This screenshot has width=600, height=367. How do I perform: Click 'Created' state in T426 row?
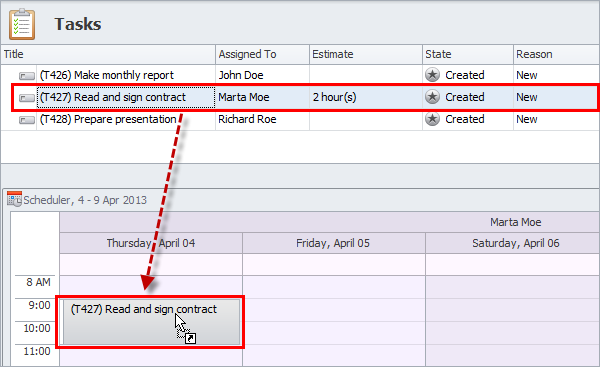(x=465, y=75)
